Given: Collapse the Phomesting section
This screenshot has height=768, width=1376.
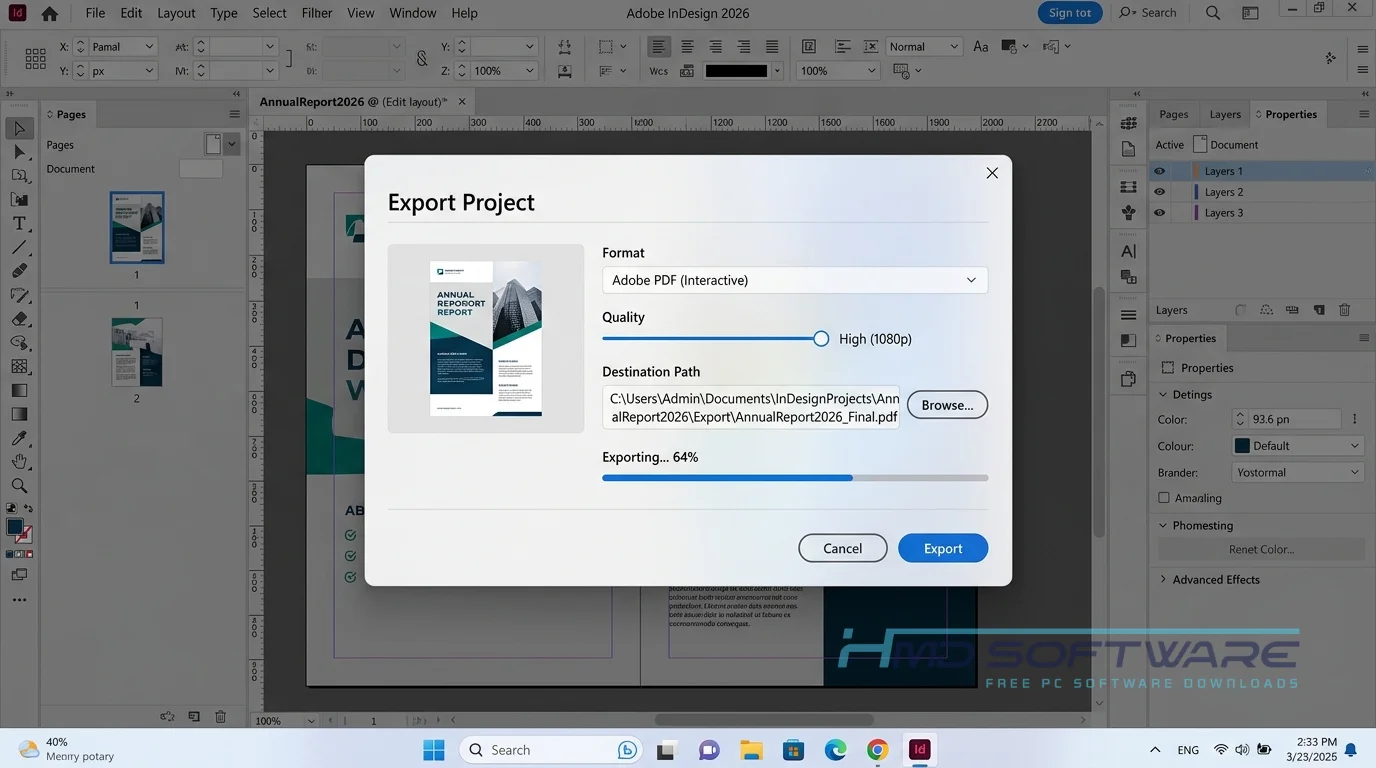Looking at the screenshot, I should (1163, 525).
